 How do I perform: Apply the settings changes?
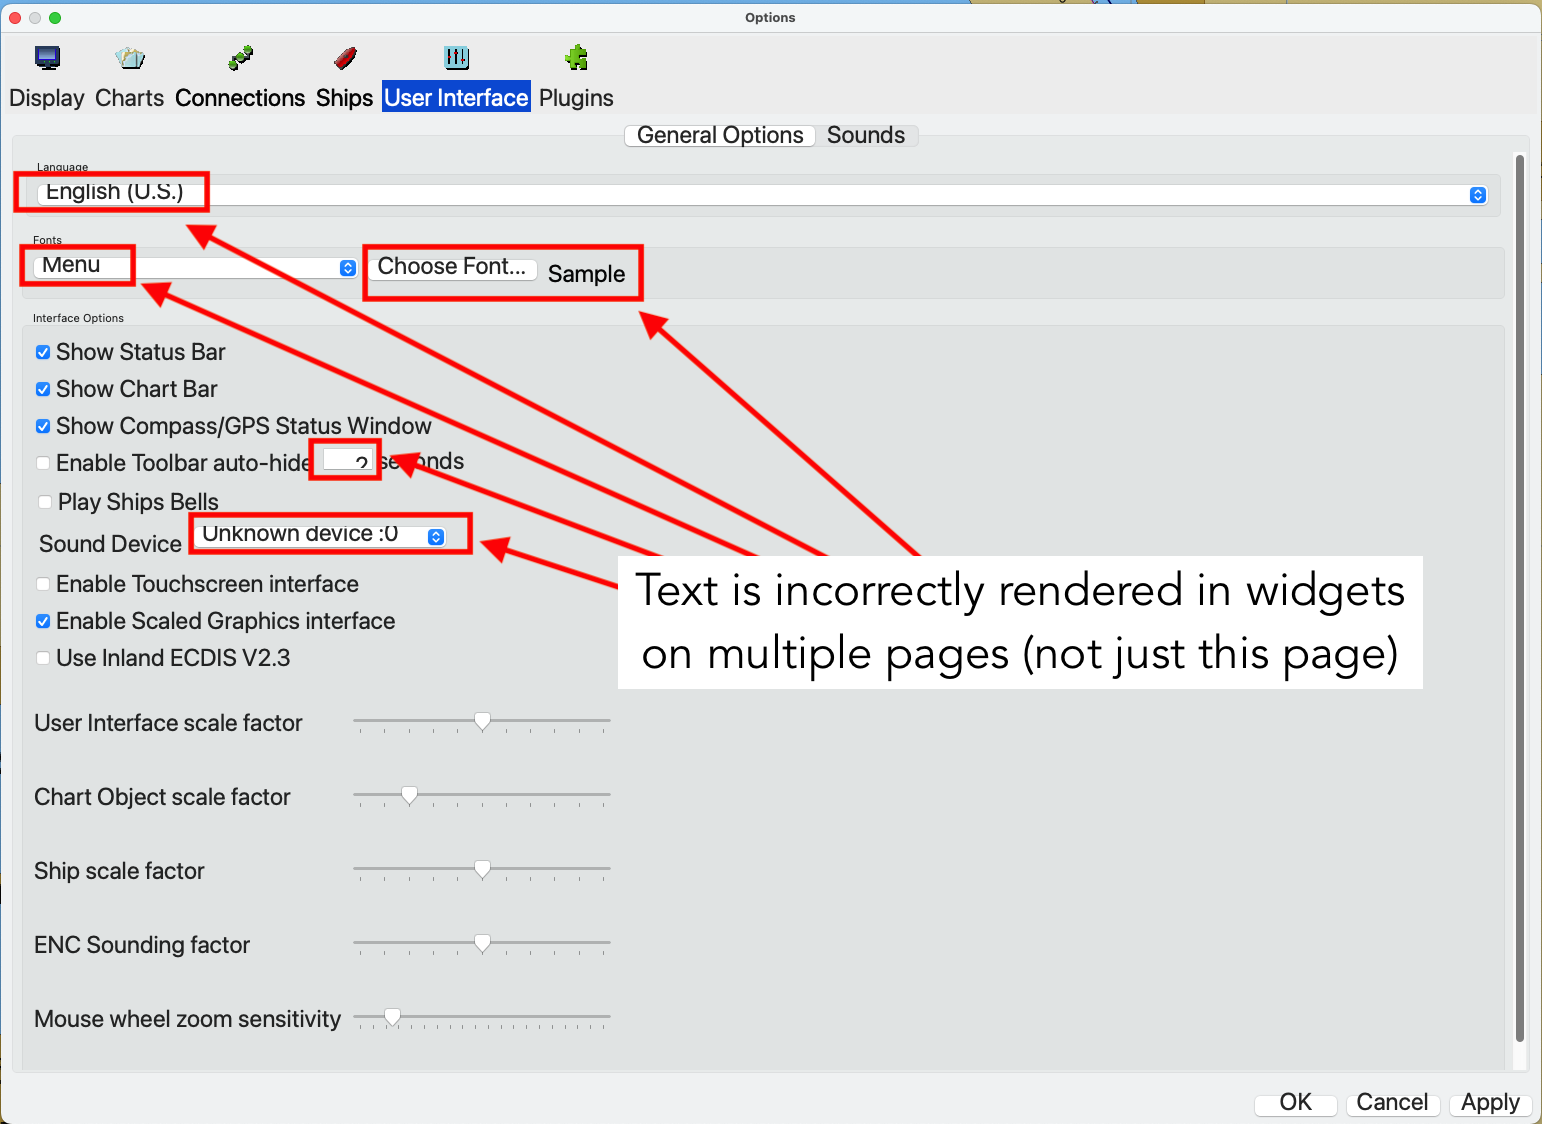tap(1489, 1103)
